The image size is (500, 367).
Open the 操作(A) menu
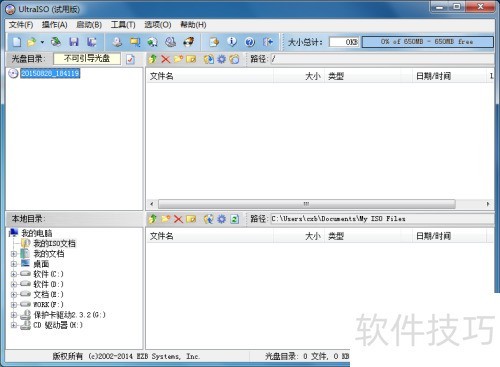[55, 25]
